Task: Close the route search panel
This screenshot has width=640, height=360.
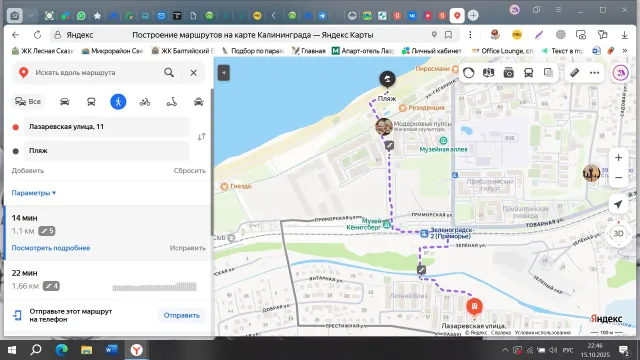Action: click(193, 73)
